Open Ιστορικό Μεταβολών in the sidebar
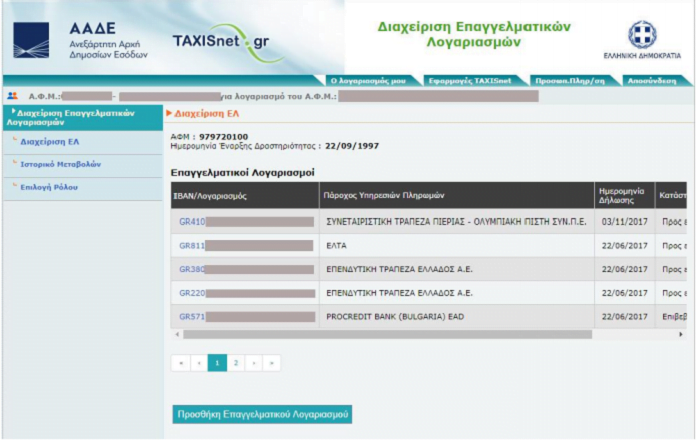The height and width of the screenshot is (440, 700). [x=61, y=164]
